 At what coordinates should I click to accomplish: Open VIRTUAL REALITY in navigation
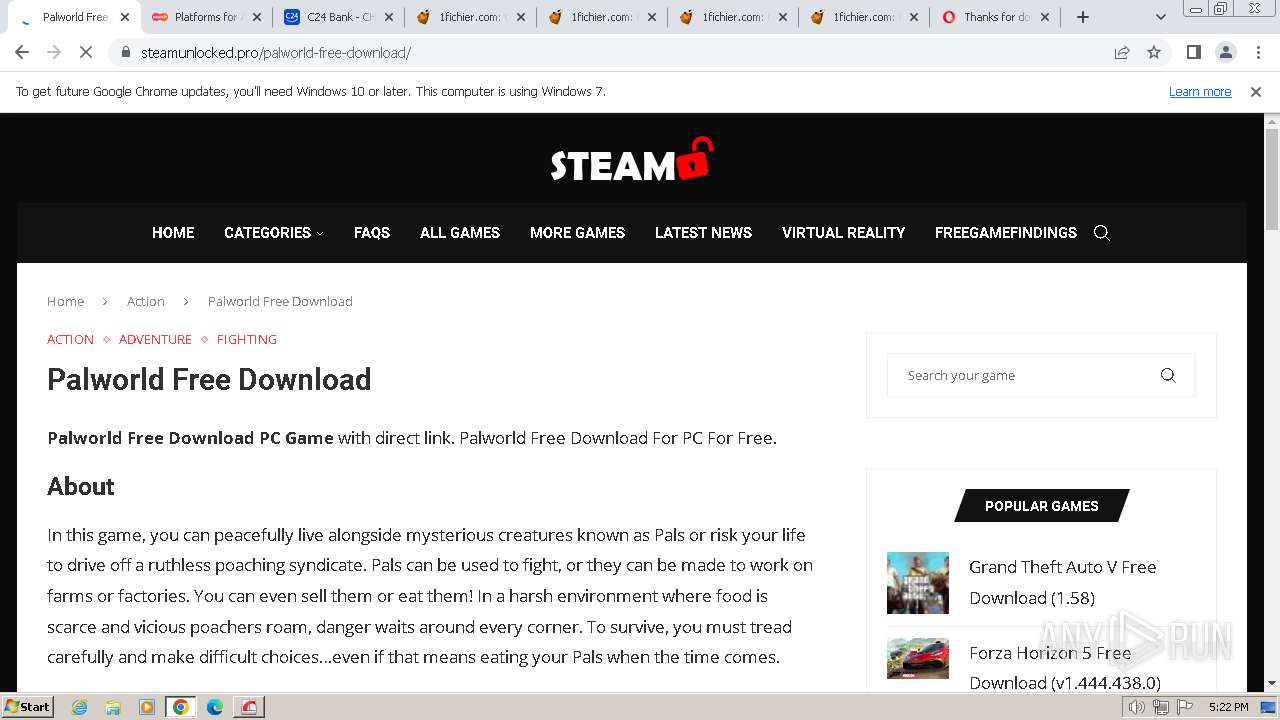click(x=843, y=233)
